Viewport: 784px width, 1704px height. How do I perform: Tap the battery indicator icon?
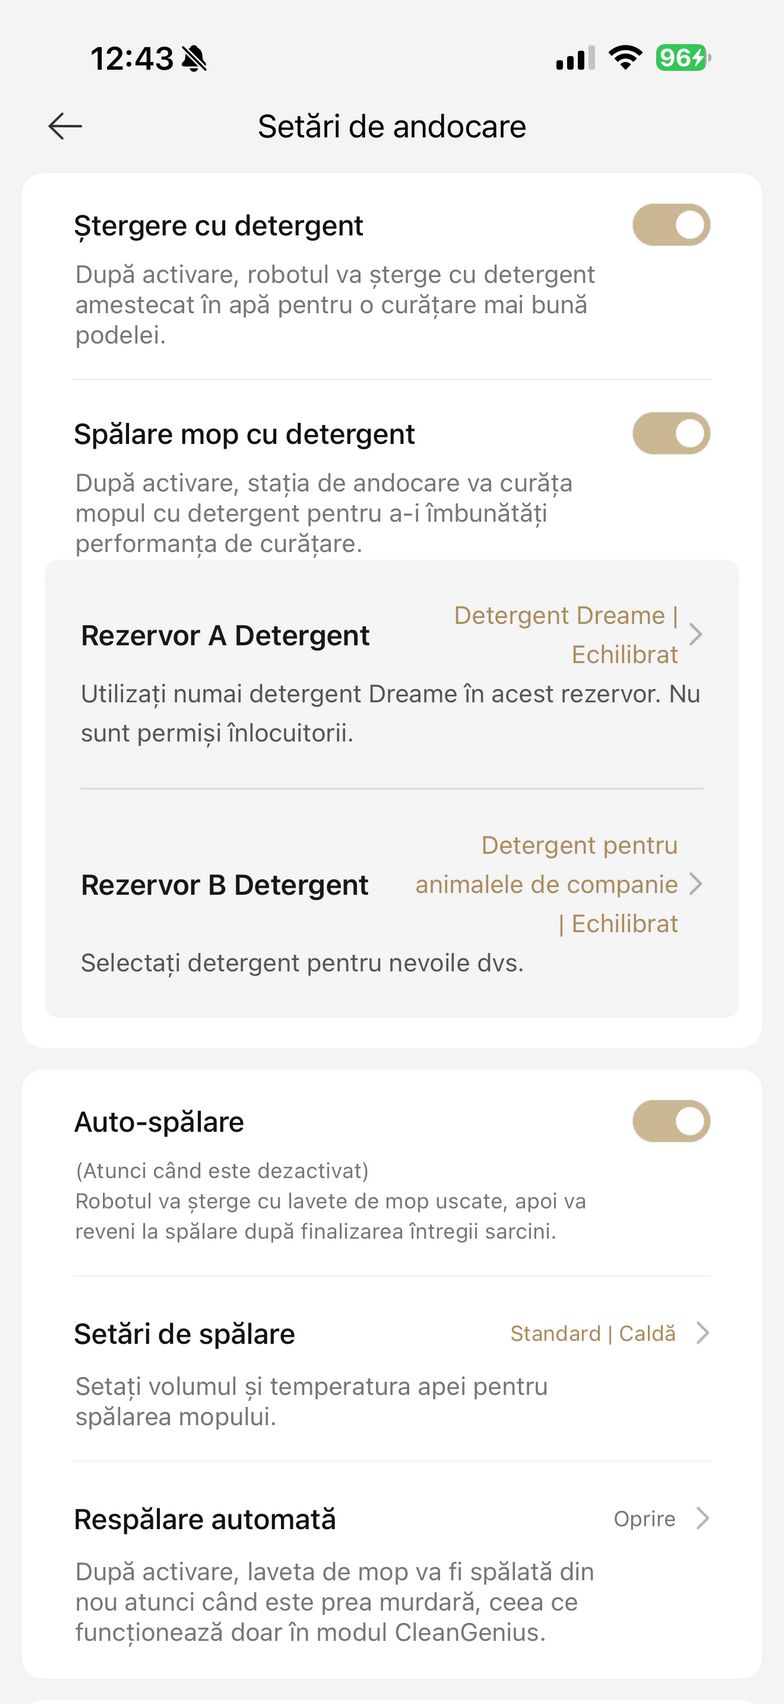click(x=682, y=58)
